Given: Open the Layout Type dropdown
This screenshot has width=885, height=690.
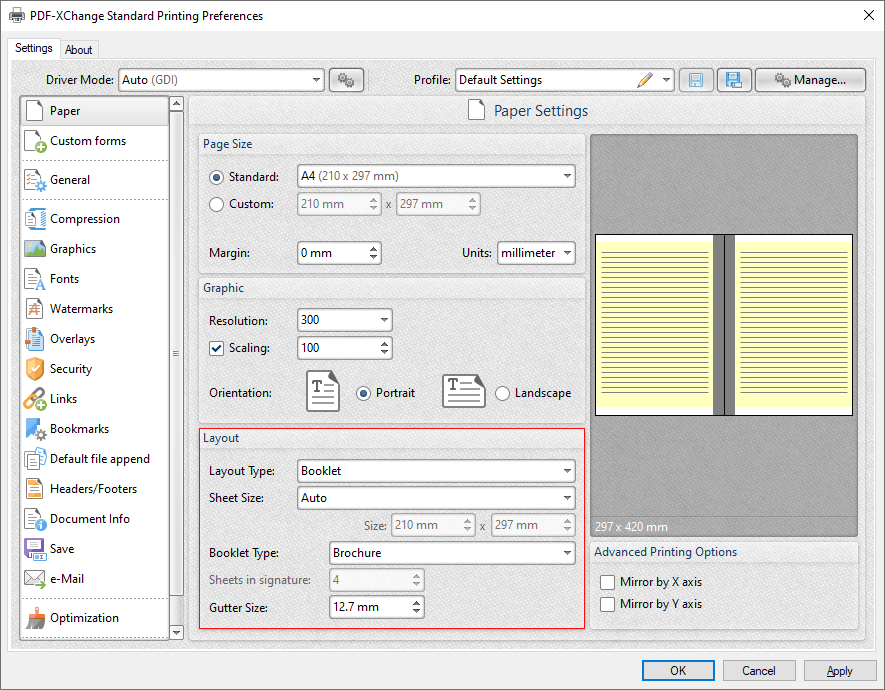Looking at the screenshot, I should coord(568,471).
